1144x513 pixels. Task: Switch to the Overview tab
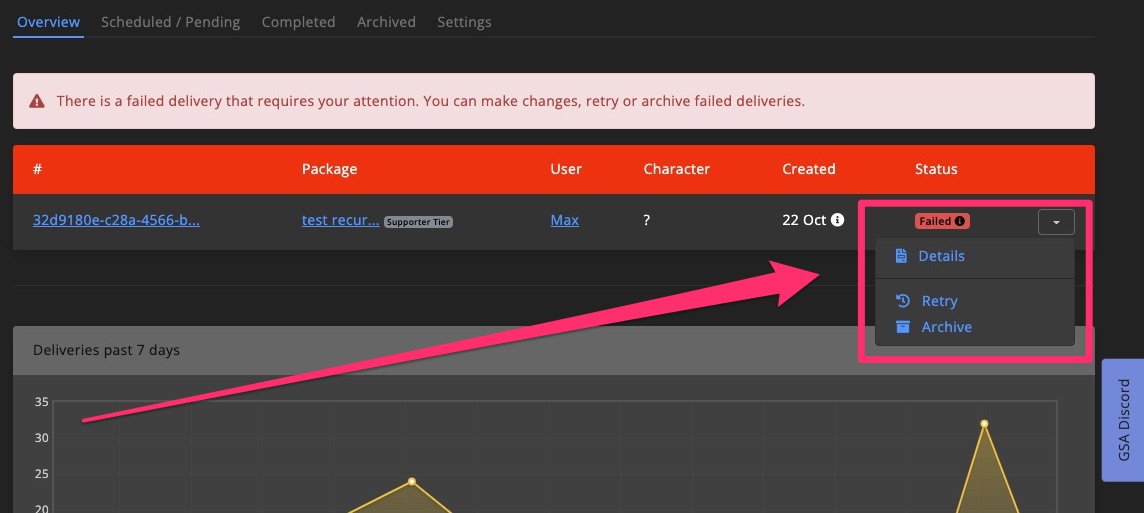click(x=48, y=22)
